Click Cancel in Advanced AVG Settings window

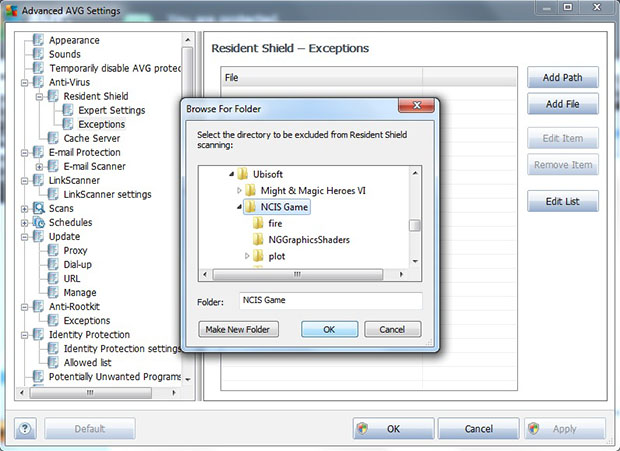point(478,428)
